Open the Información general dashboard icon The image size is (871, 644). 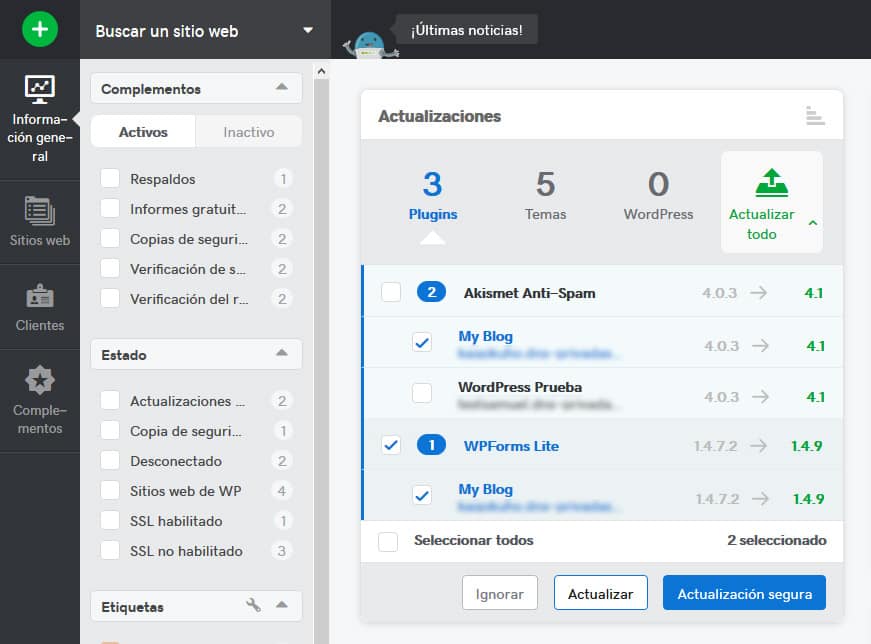click(x=40, y=89)
